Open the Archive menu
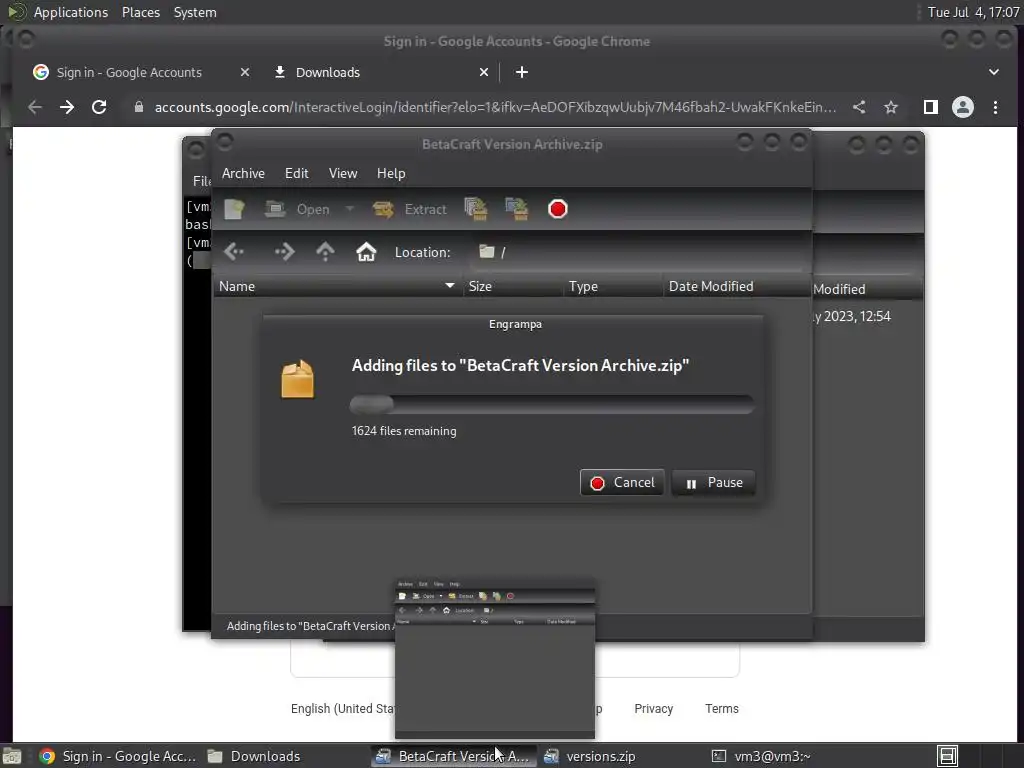 coord(243,173)
